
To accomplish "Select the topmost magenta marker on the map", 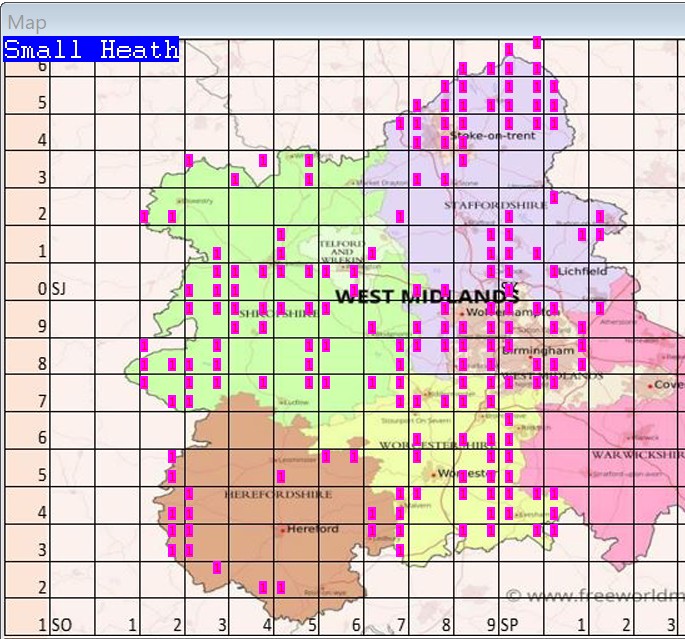I will pyautogui.click(x=537, y=42).
